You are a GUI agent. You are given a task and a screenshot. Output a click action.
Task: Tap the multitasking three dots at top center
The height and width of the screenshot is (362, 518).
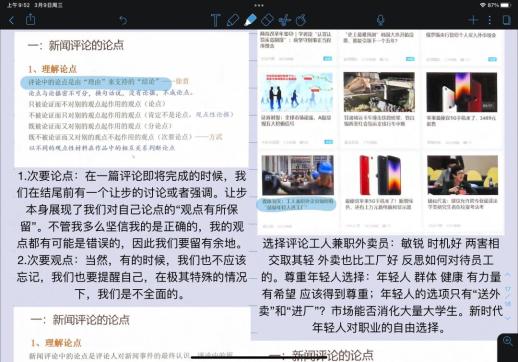coord(259,5)
